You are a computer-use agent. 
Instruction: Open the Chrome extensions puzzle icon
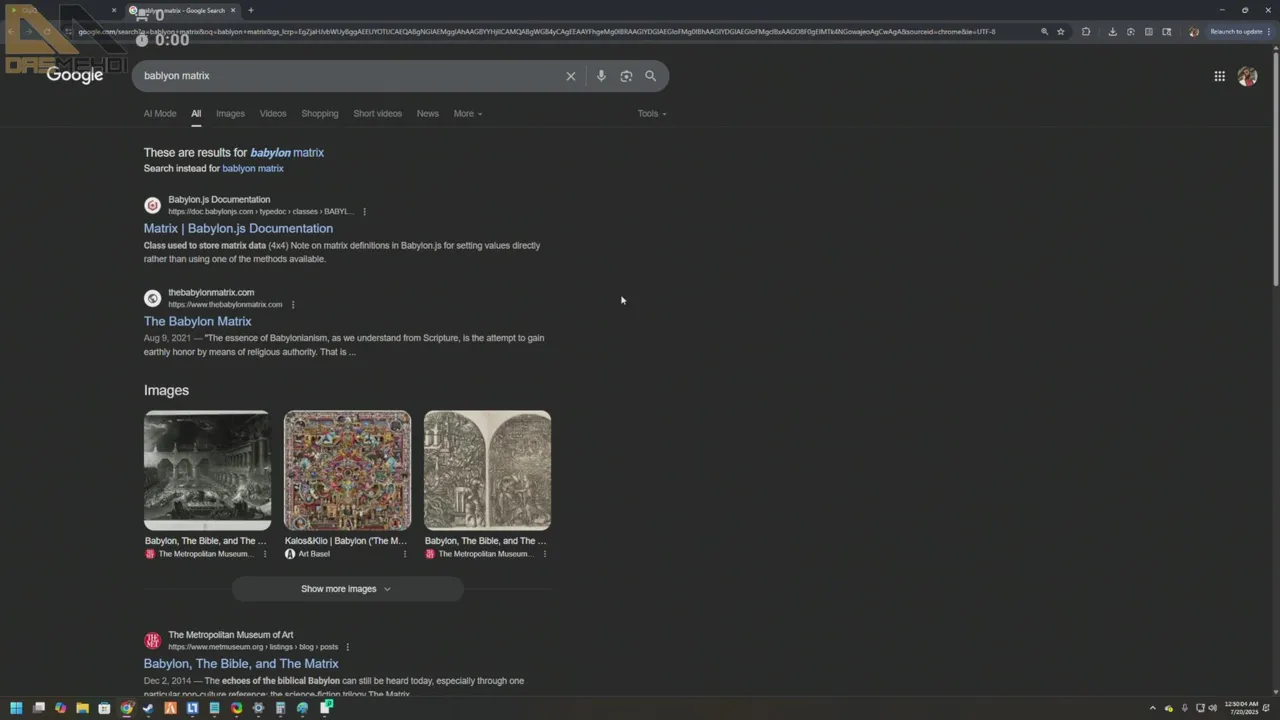click(x=1086, y=32)
